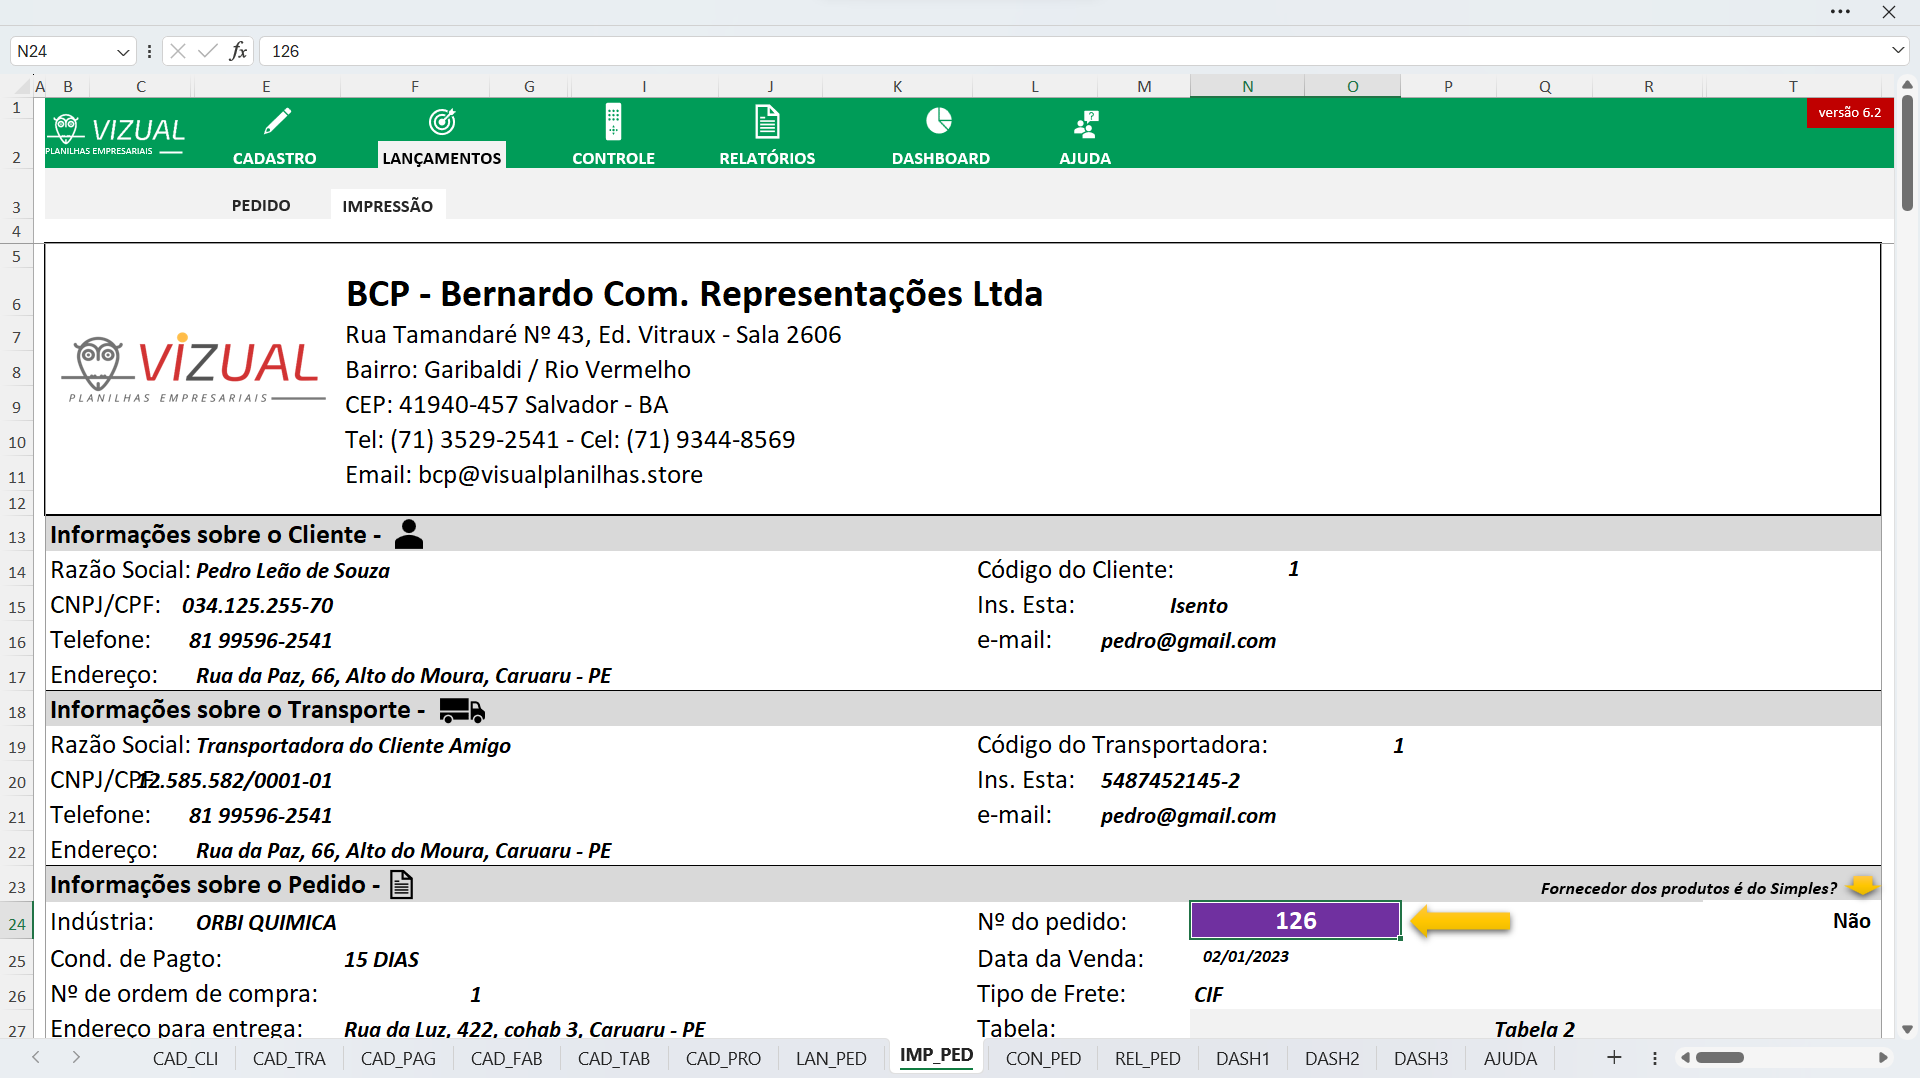Click the LANÇAMENTOS menu label
Screen dimensions: 1920x1080
tap(442, 158)
